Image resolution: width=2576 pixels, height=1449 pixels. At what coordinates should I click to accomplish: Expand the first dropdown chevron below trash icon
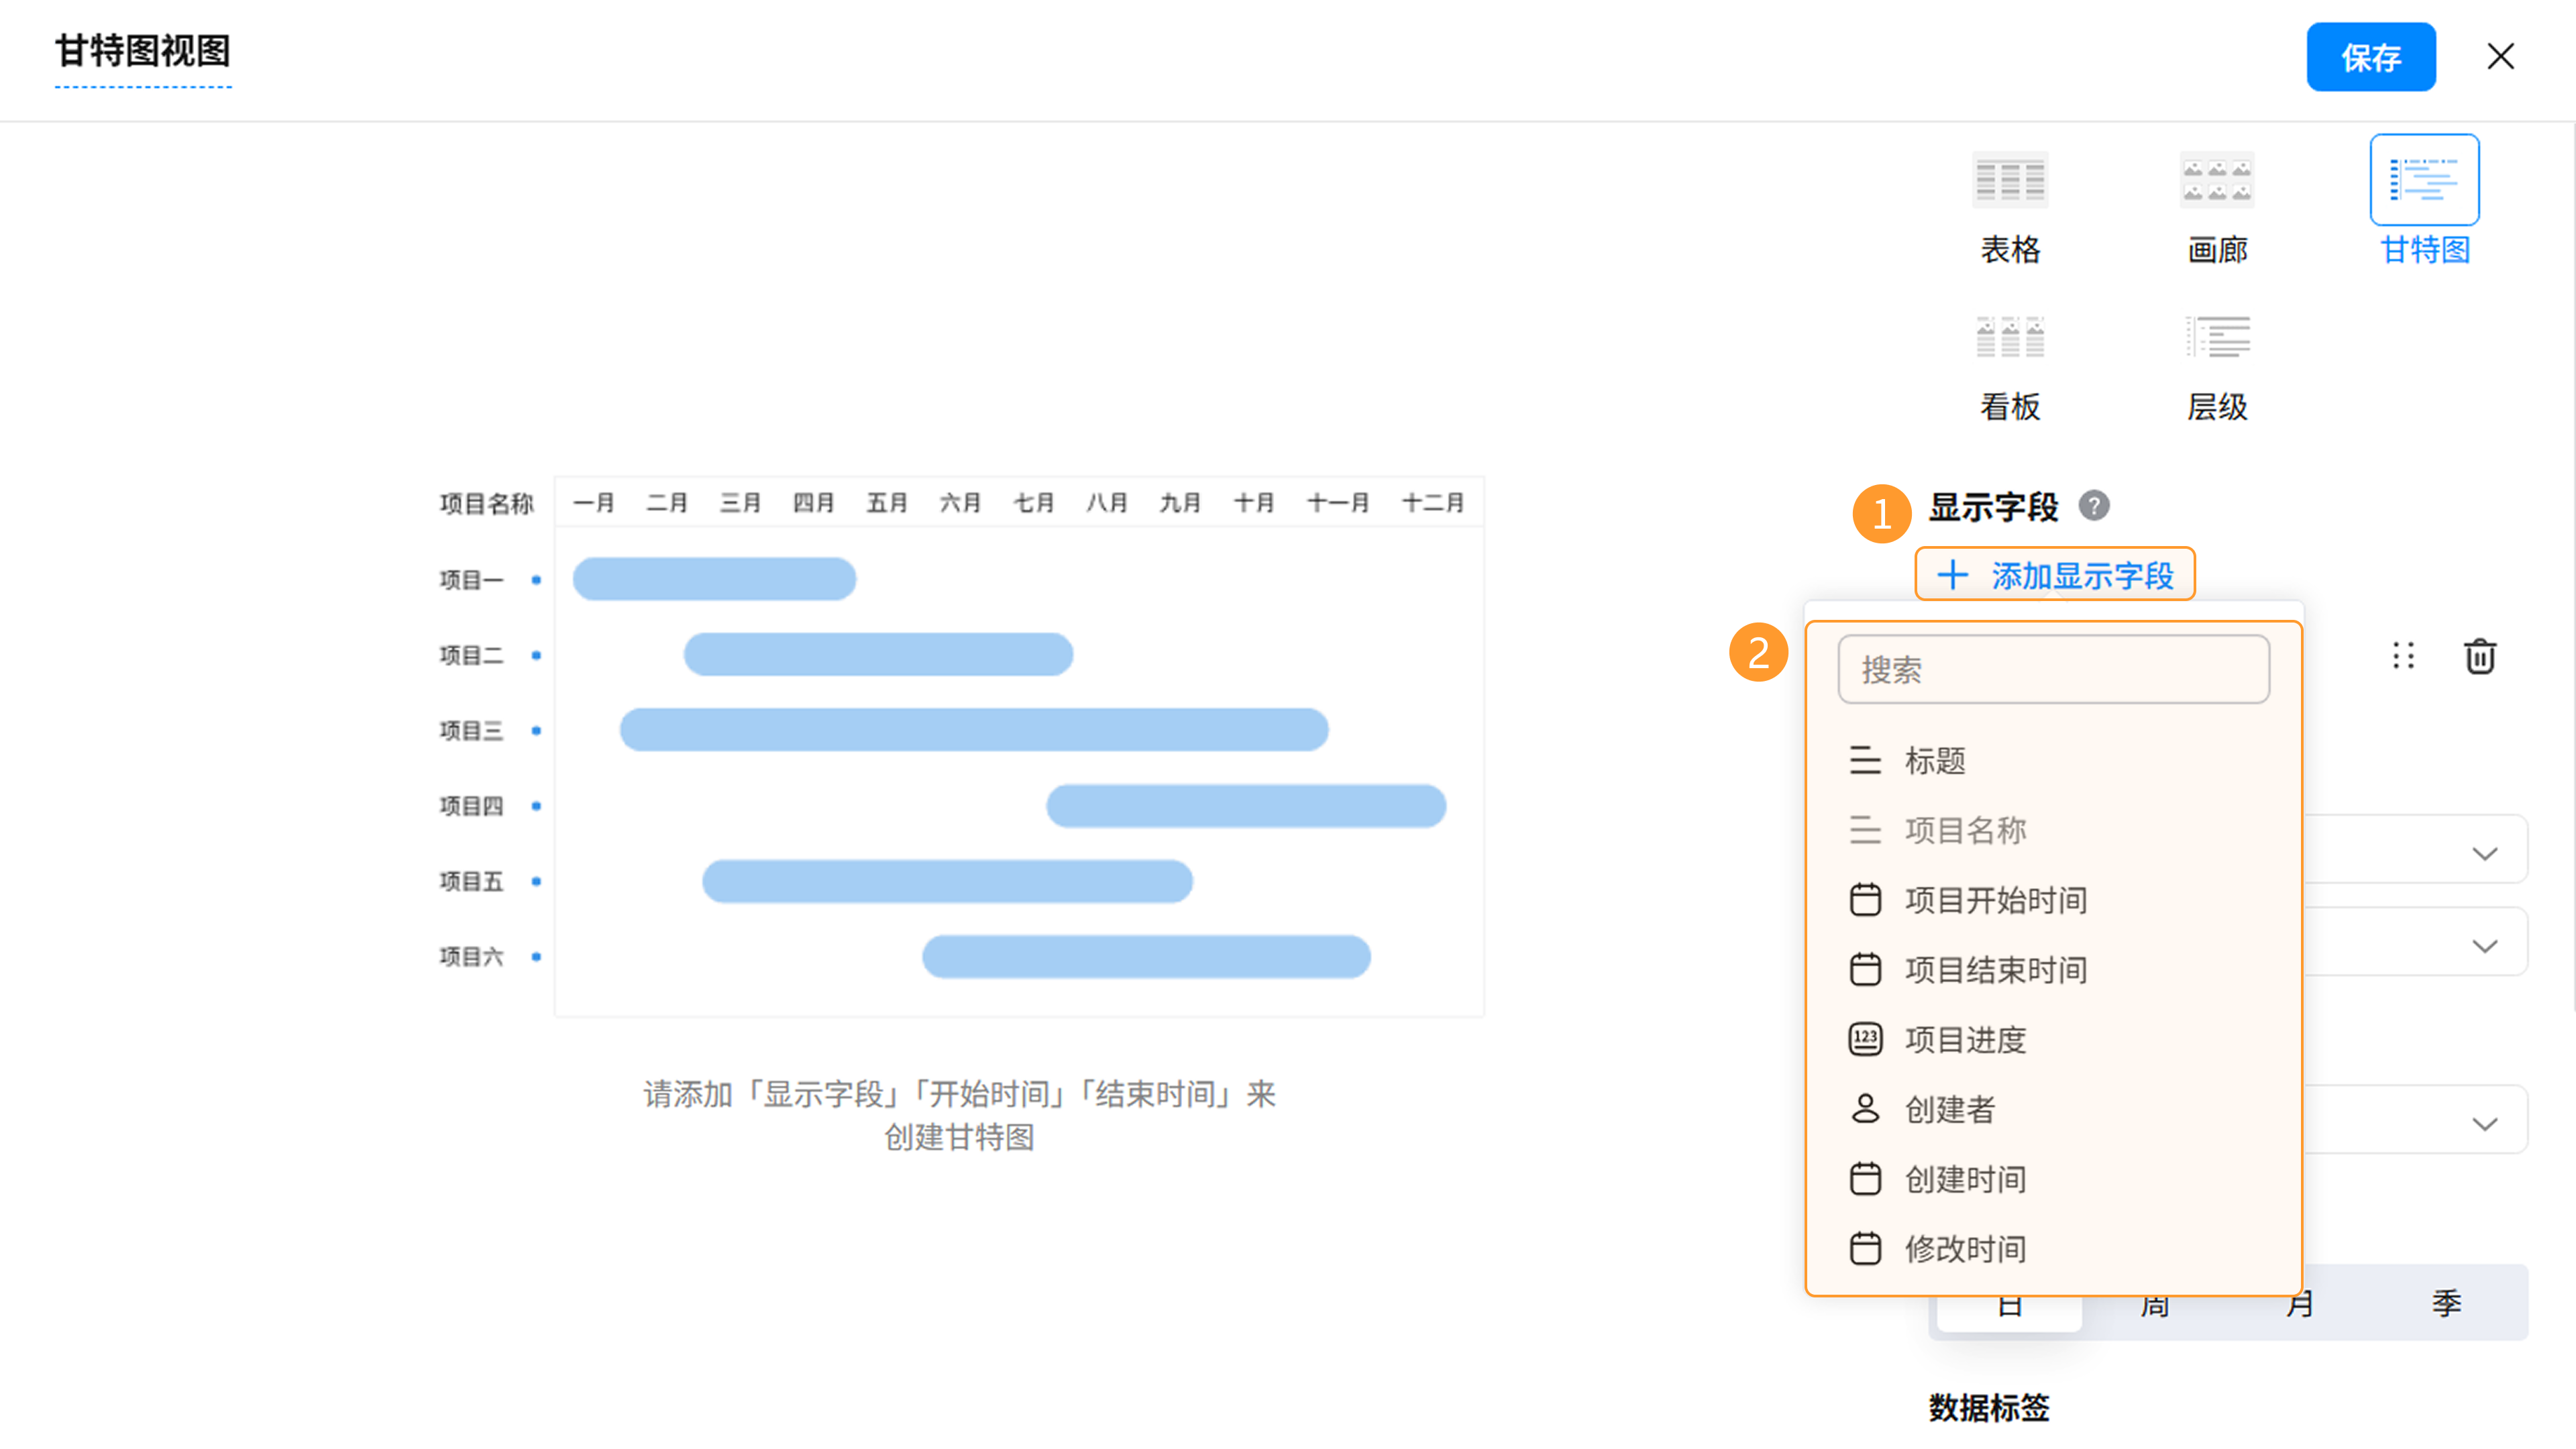2485,853
